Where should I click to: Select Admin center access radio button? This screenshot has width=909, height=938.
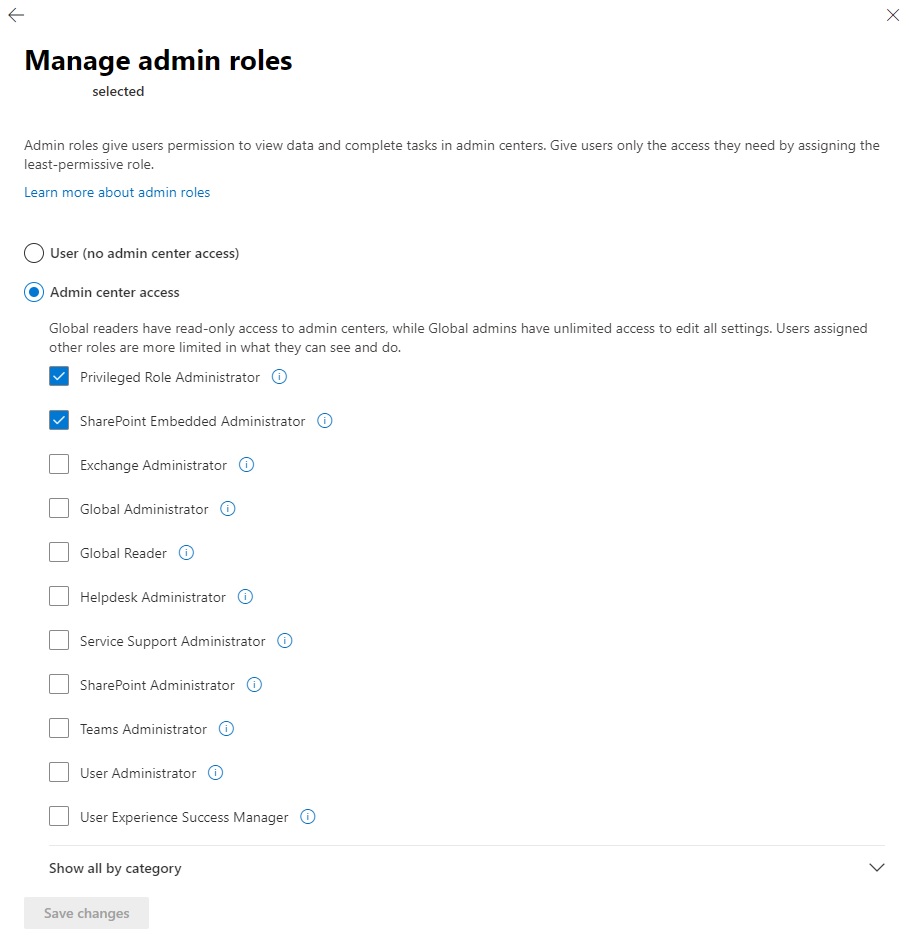[34, 292]
